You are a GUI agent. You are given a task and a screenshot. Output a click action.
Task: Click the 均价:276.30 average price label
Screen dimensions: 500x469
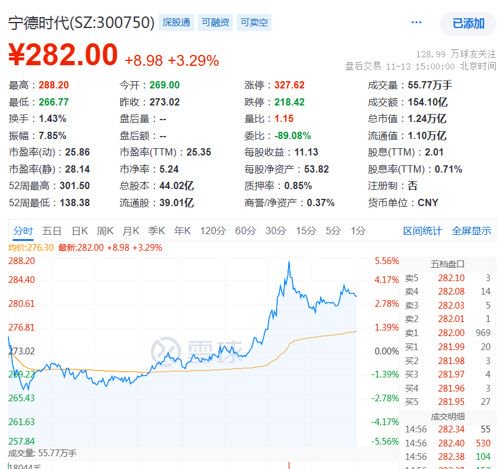click(31, 248)
